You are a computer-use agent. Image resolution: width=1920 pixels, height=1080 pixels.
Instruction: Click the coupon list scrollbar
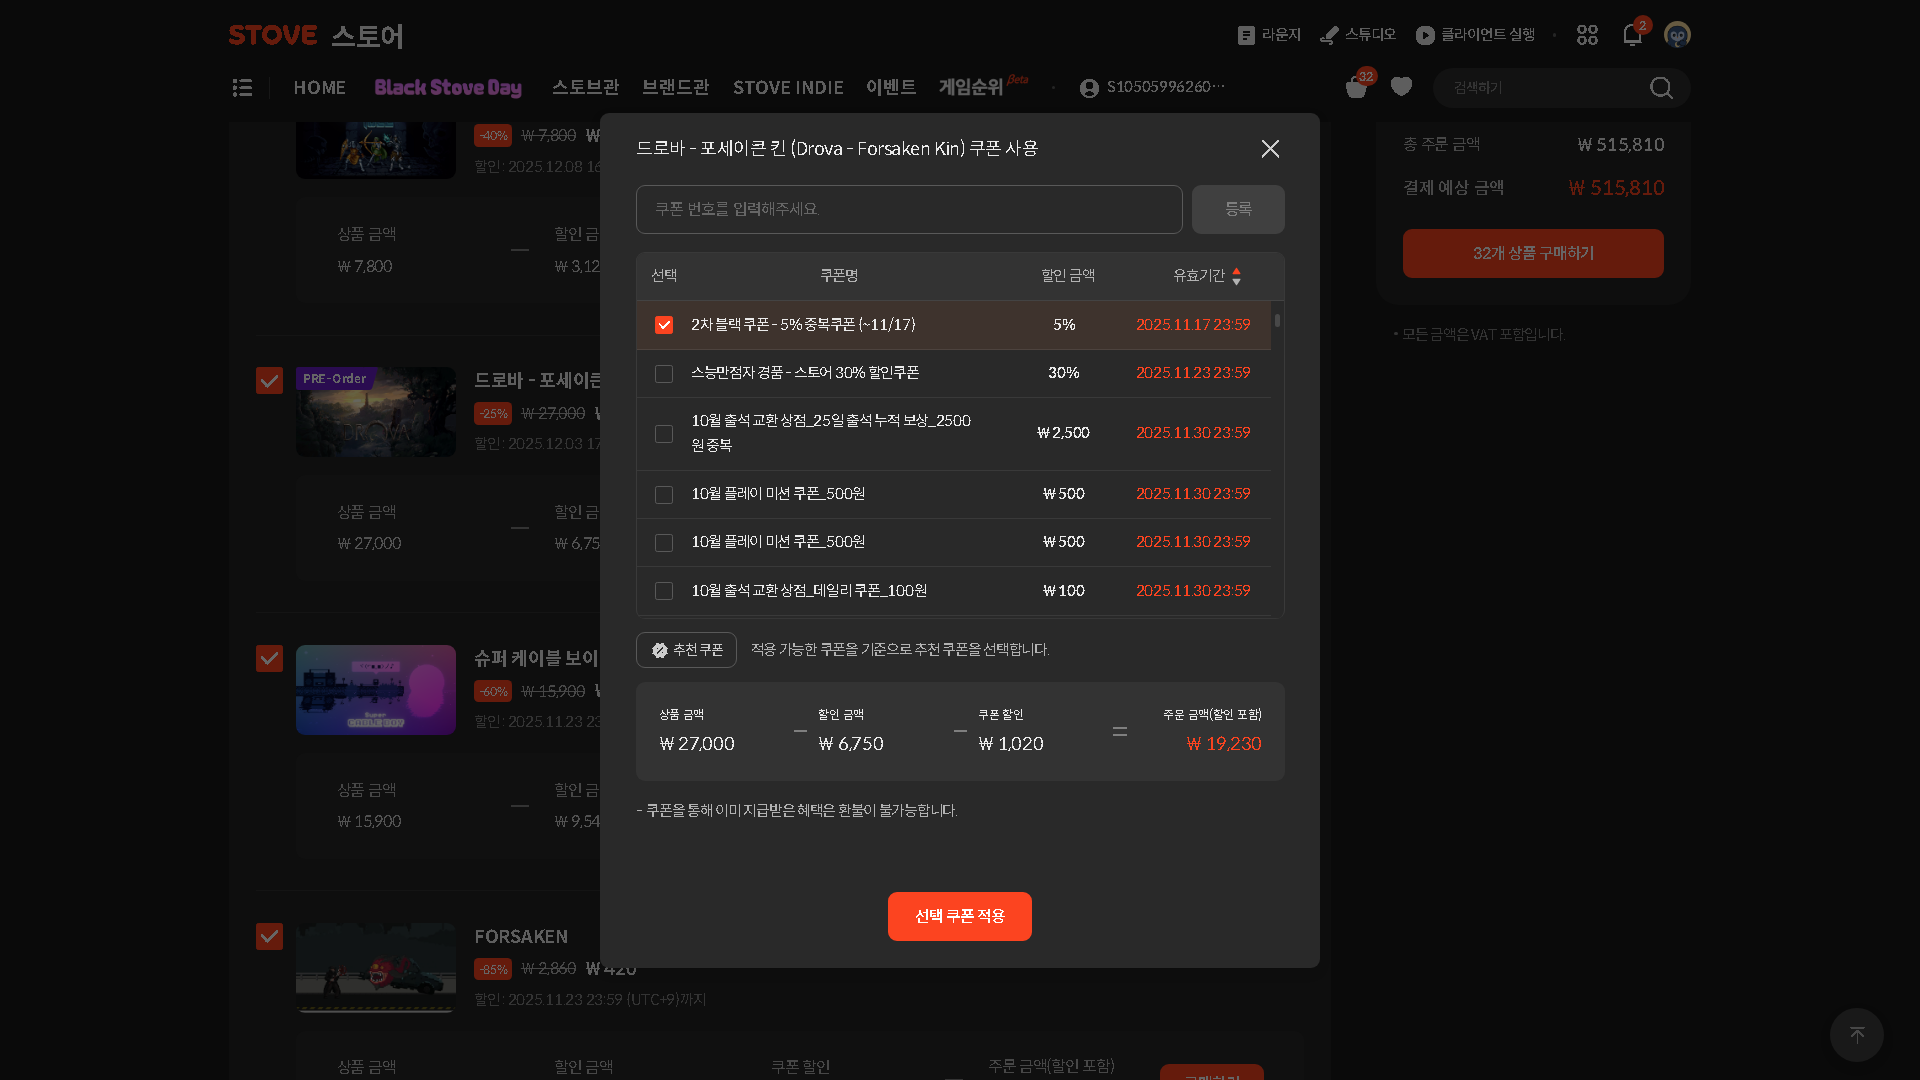click(x=1277, y=321)
